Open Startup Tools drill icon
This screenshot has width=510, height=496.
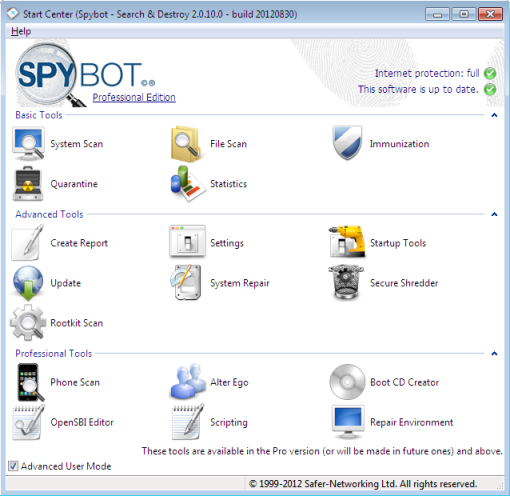[346, 242]
